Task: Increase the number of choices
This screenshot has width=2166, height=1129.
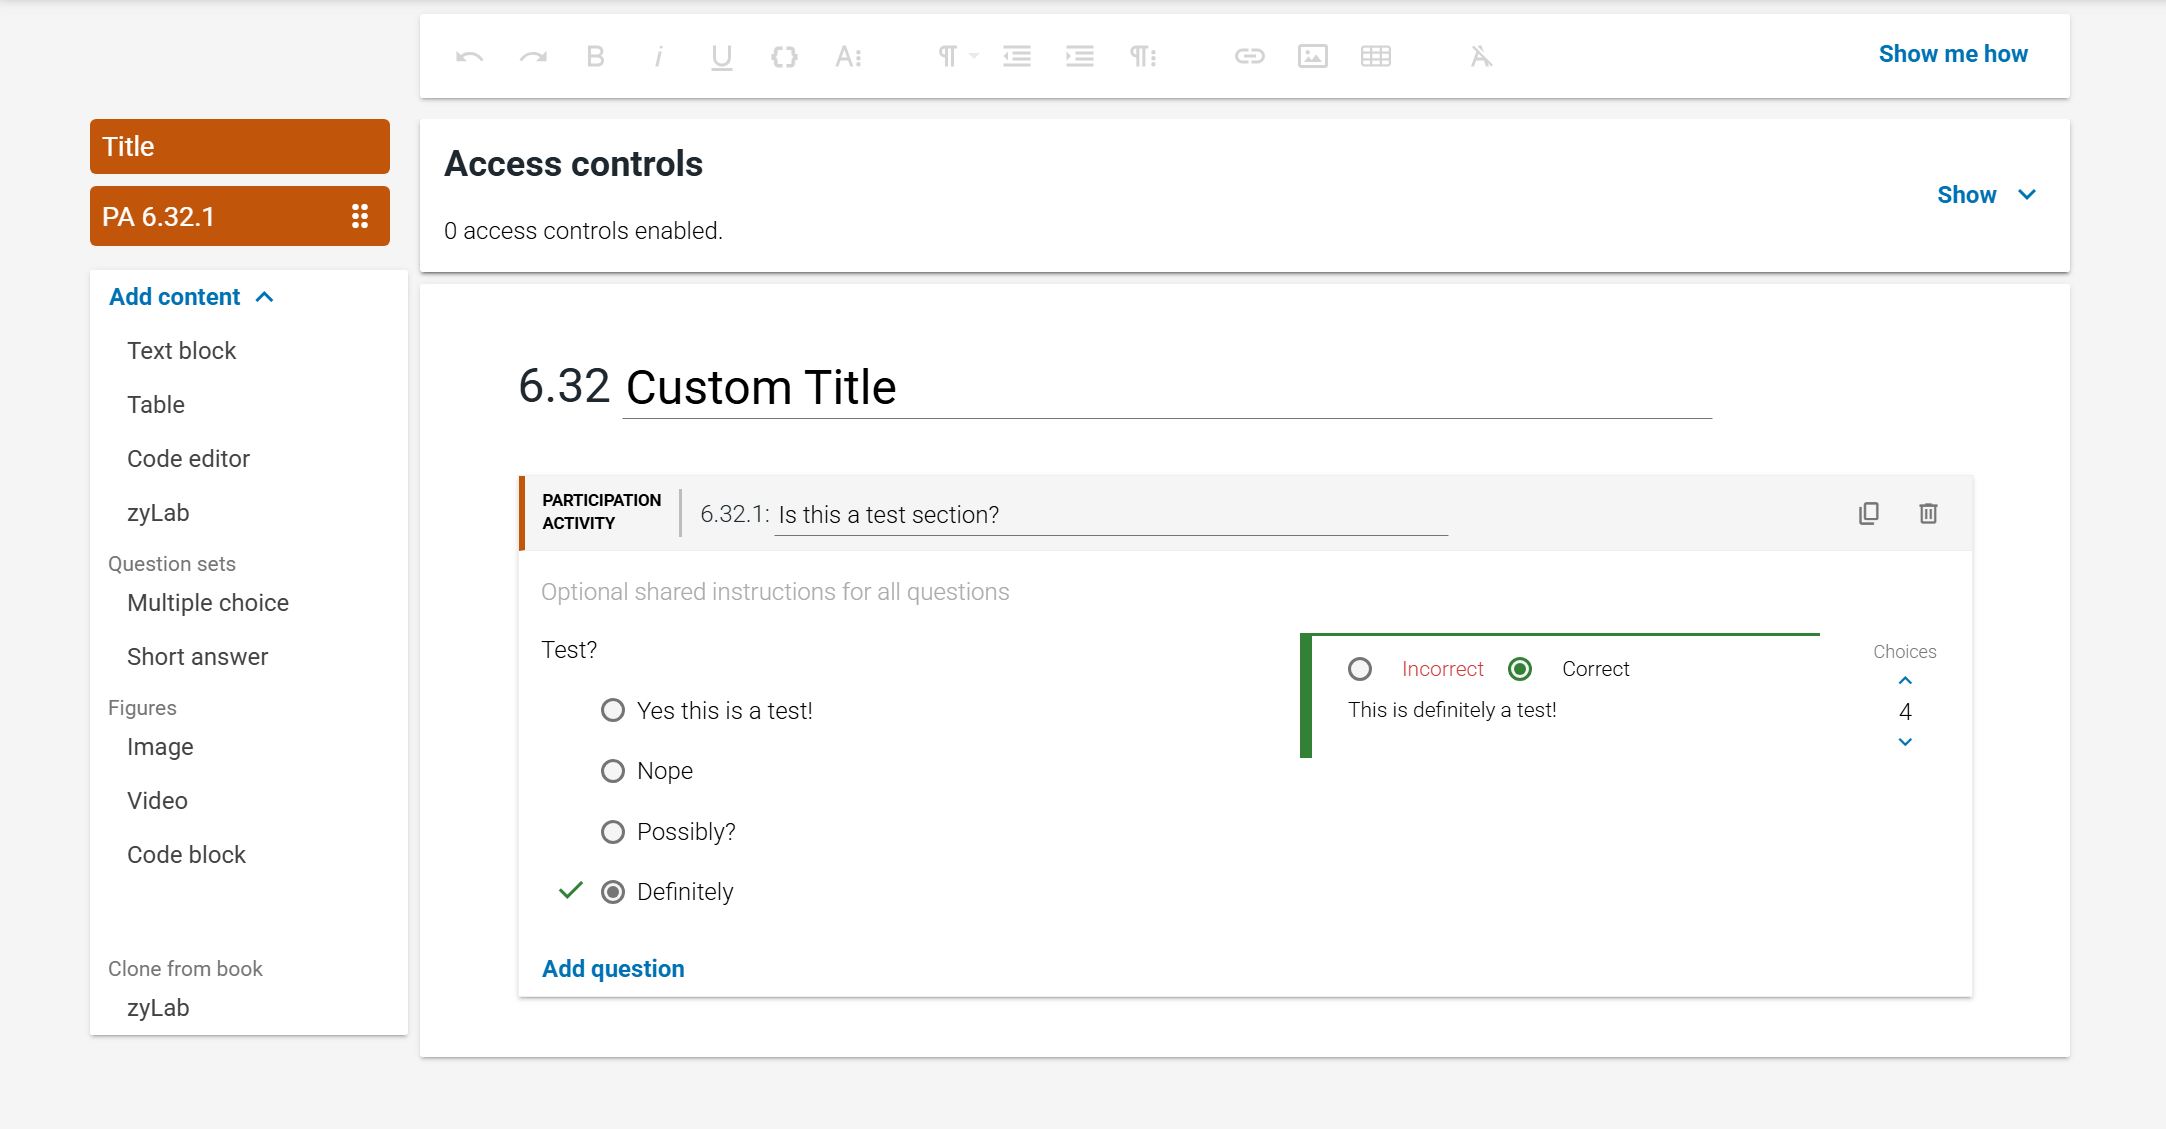Action: pyautogui.click(x=1905, y=680)
